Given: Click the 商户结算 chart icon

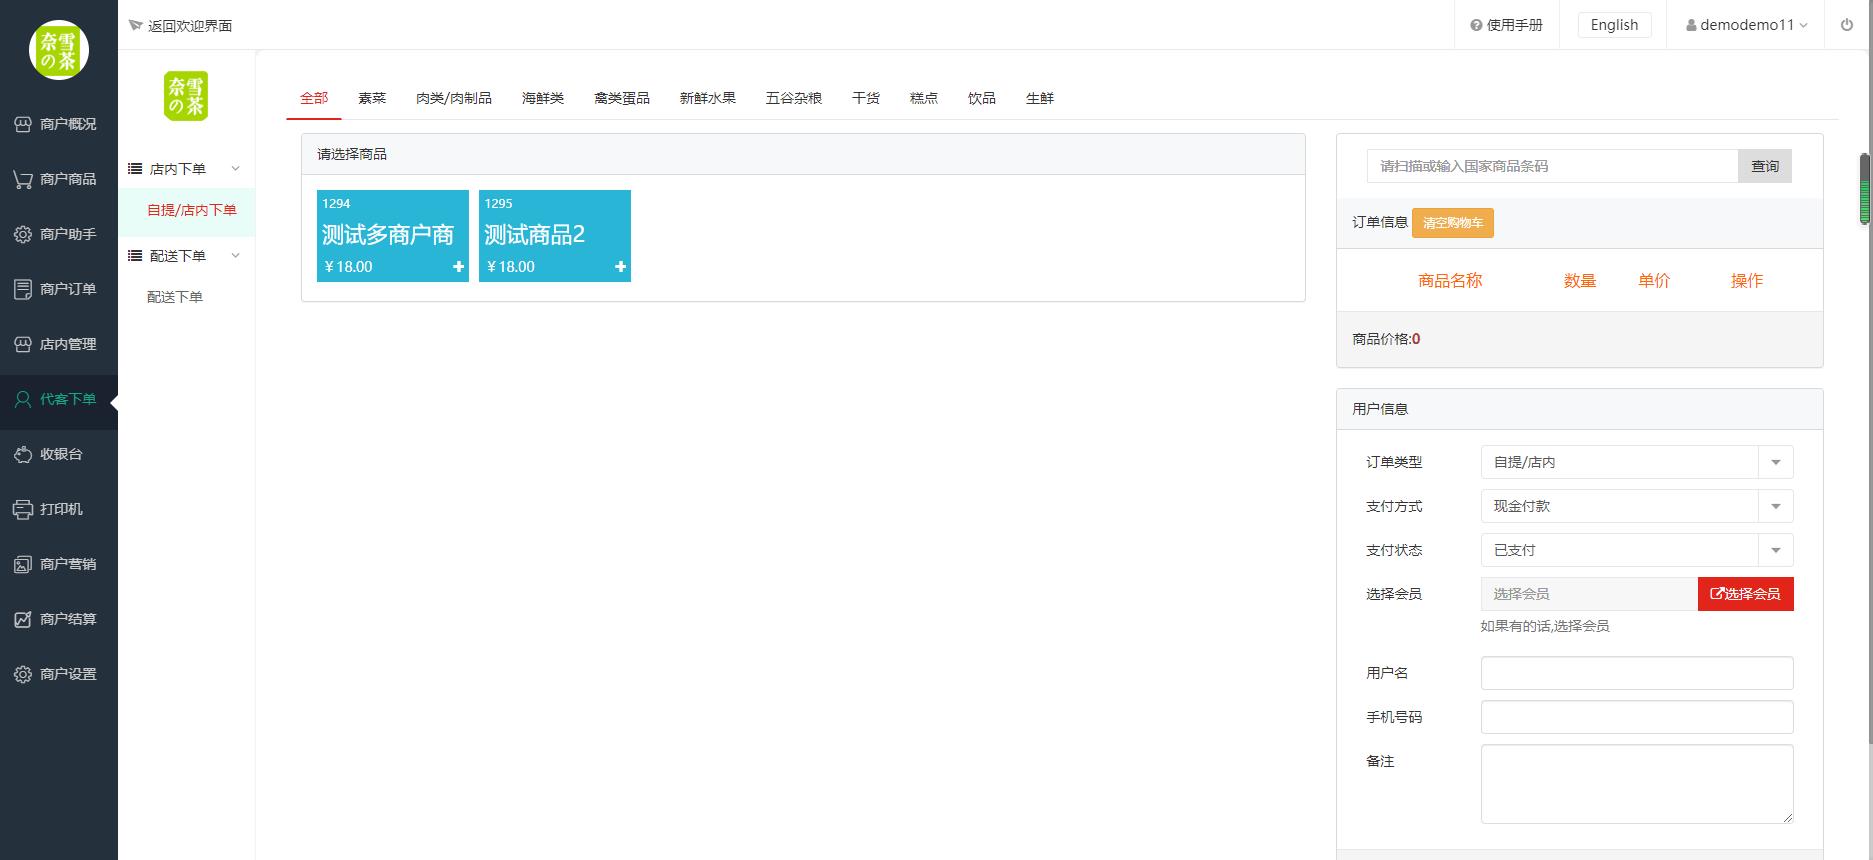Looking at the screenshot, I should [22, 619].
